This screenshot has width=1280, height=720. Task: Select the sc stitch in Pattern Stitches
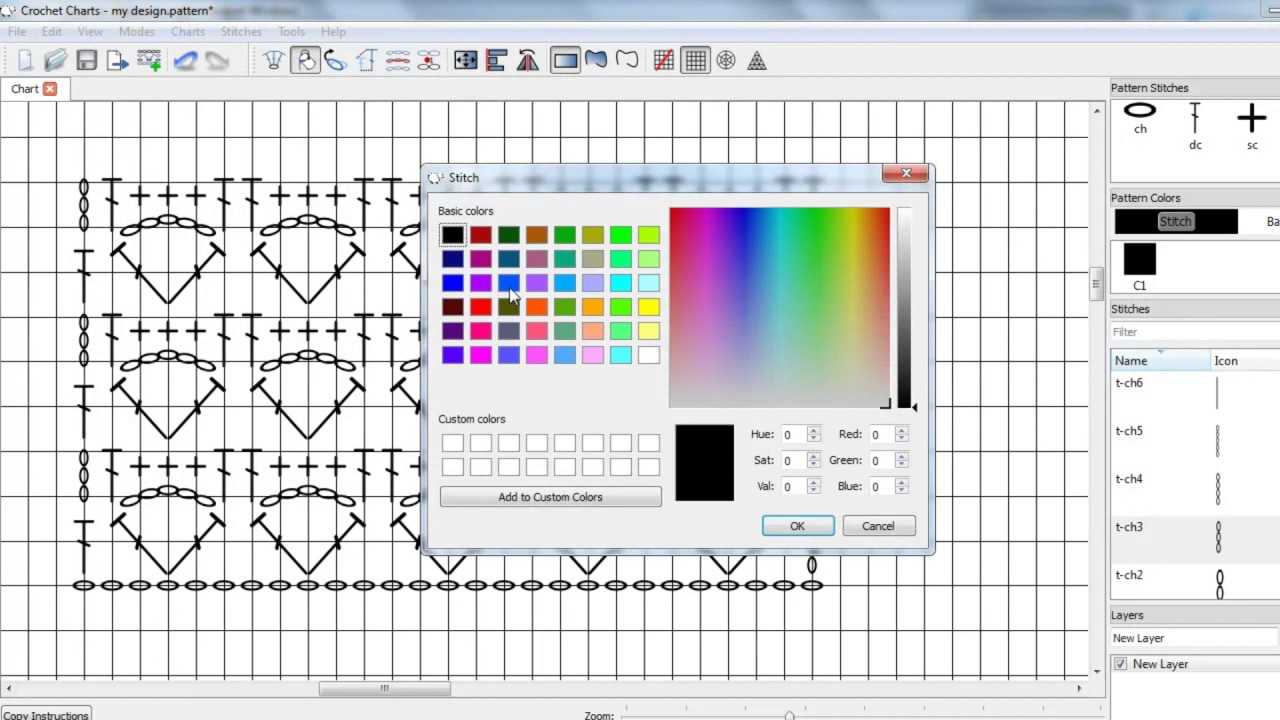coord(1252,127)
